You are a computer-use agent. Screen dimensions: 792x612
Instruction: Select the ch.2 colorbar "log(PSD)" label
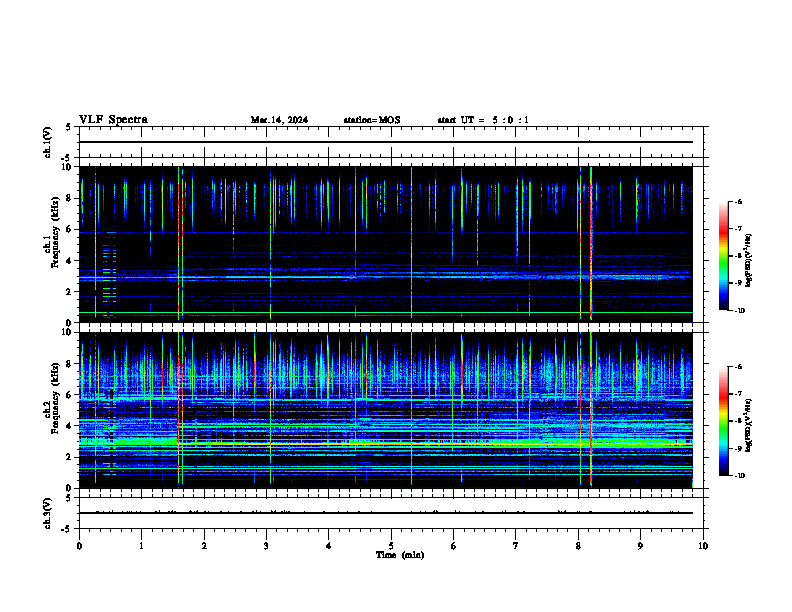(748, 425)
